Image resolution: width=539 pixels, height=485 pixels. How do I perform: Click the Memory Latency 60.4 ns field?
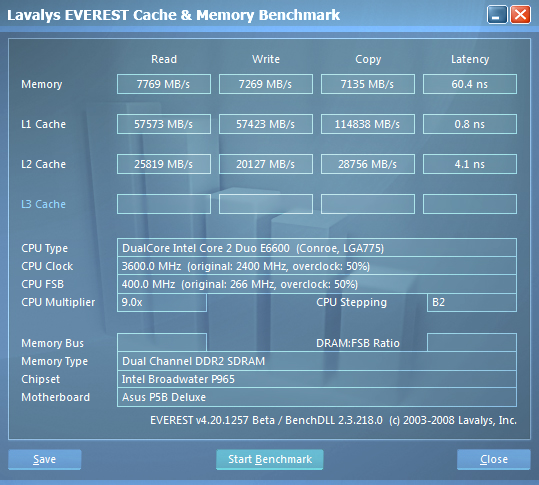click(x=470, y=84)
